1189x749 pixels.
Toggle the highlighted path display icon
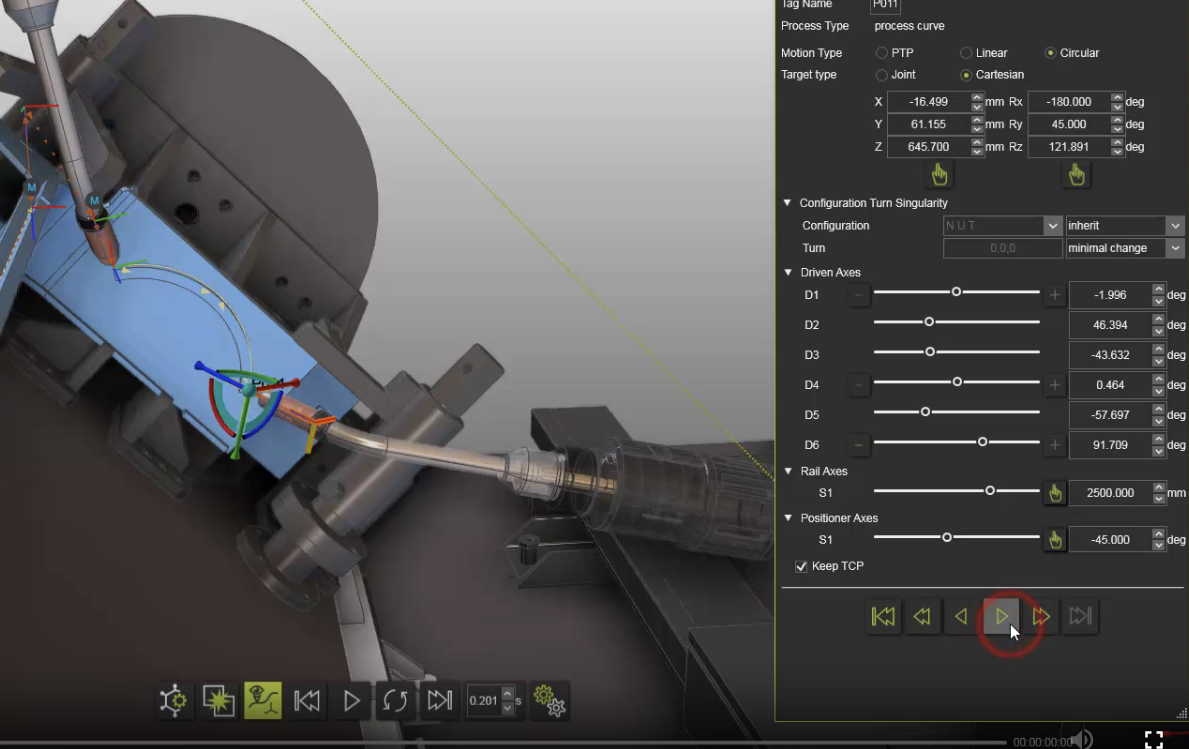[x=262, y=701]
